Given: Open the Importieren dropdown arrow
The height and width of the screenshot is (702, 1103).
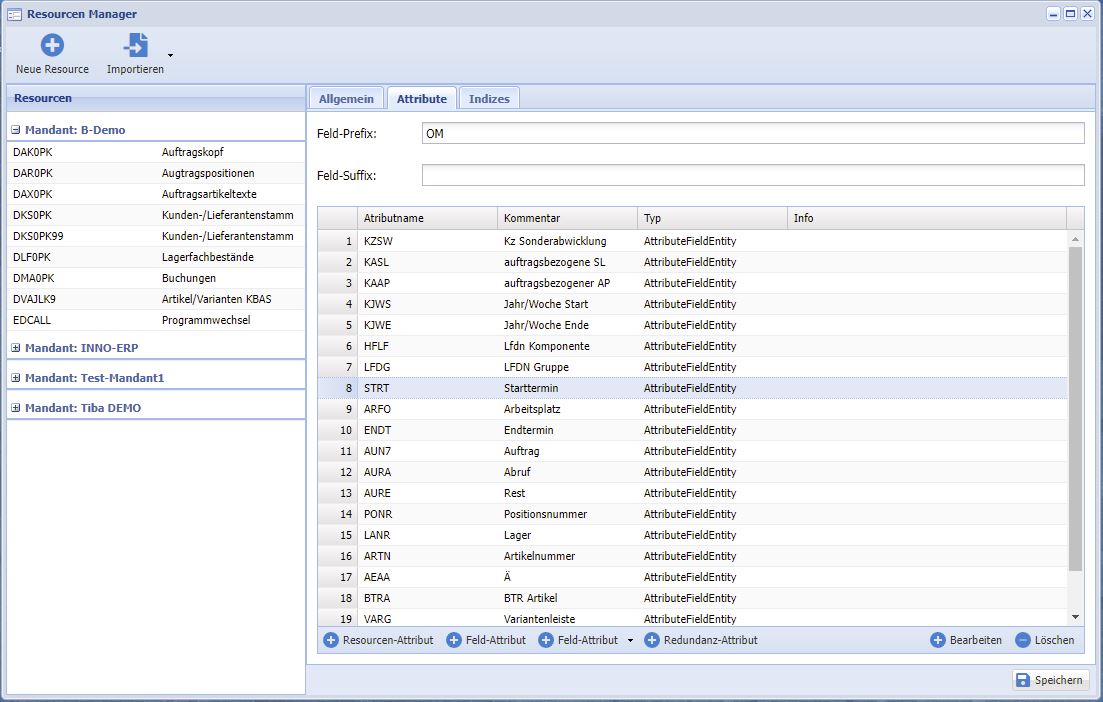Looking at the screenshot, I should pos(170,55).
